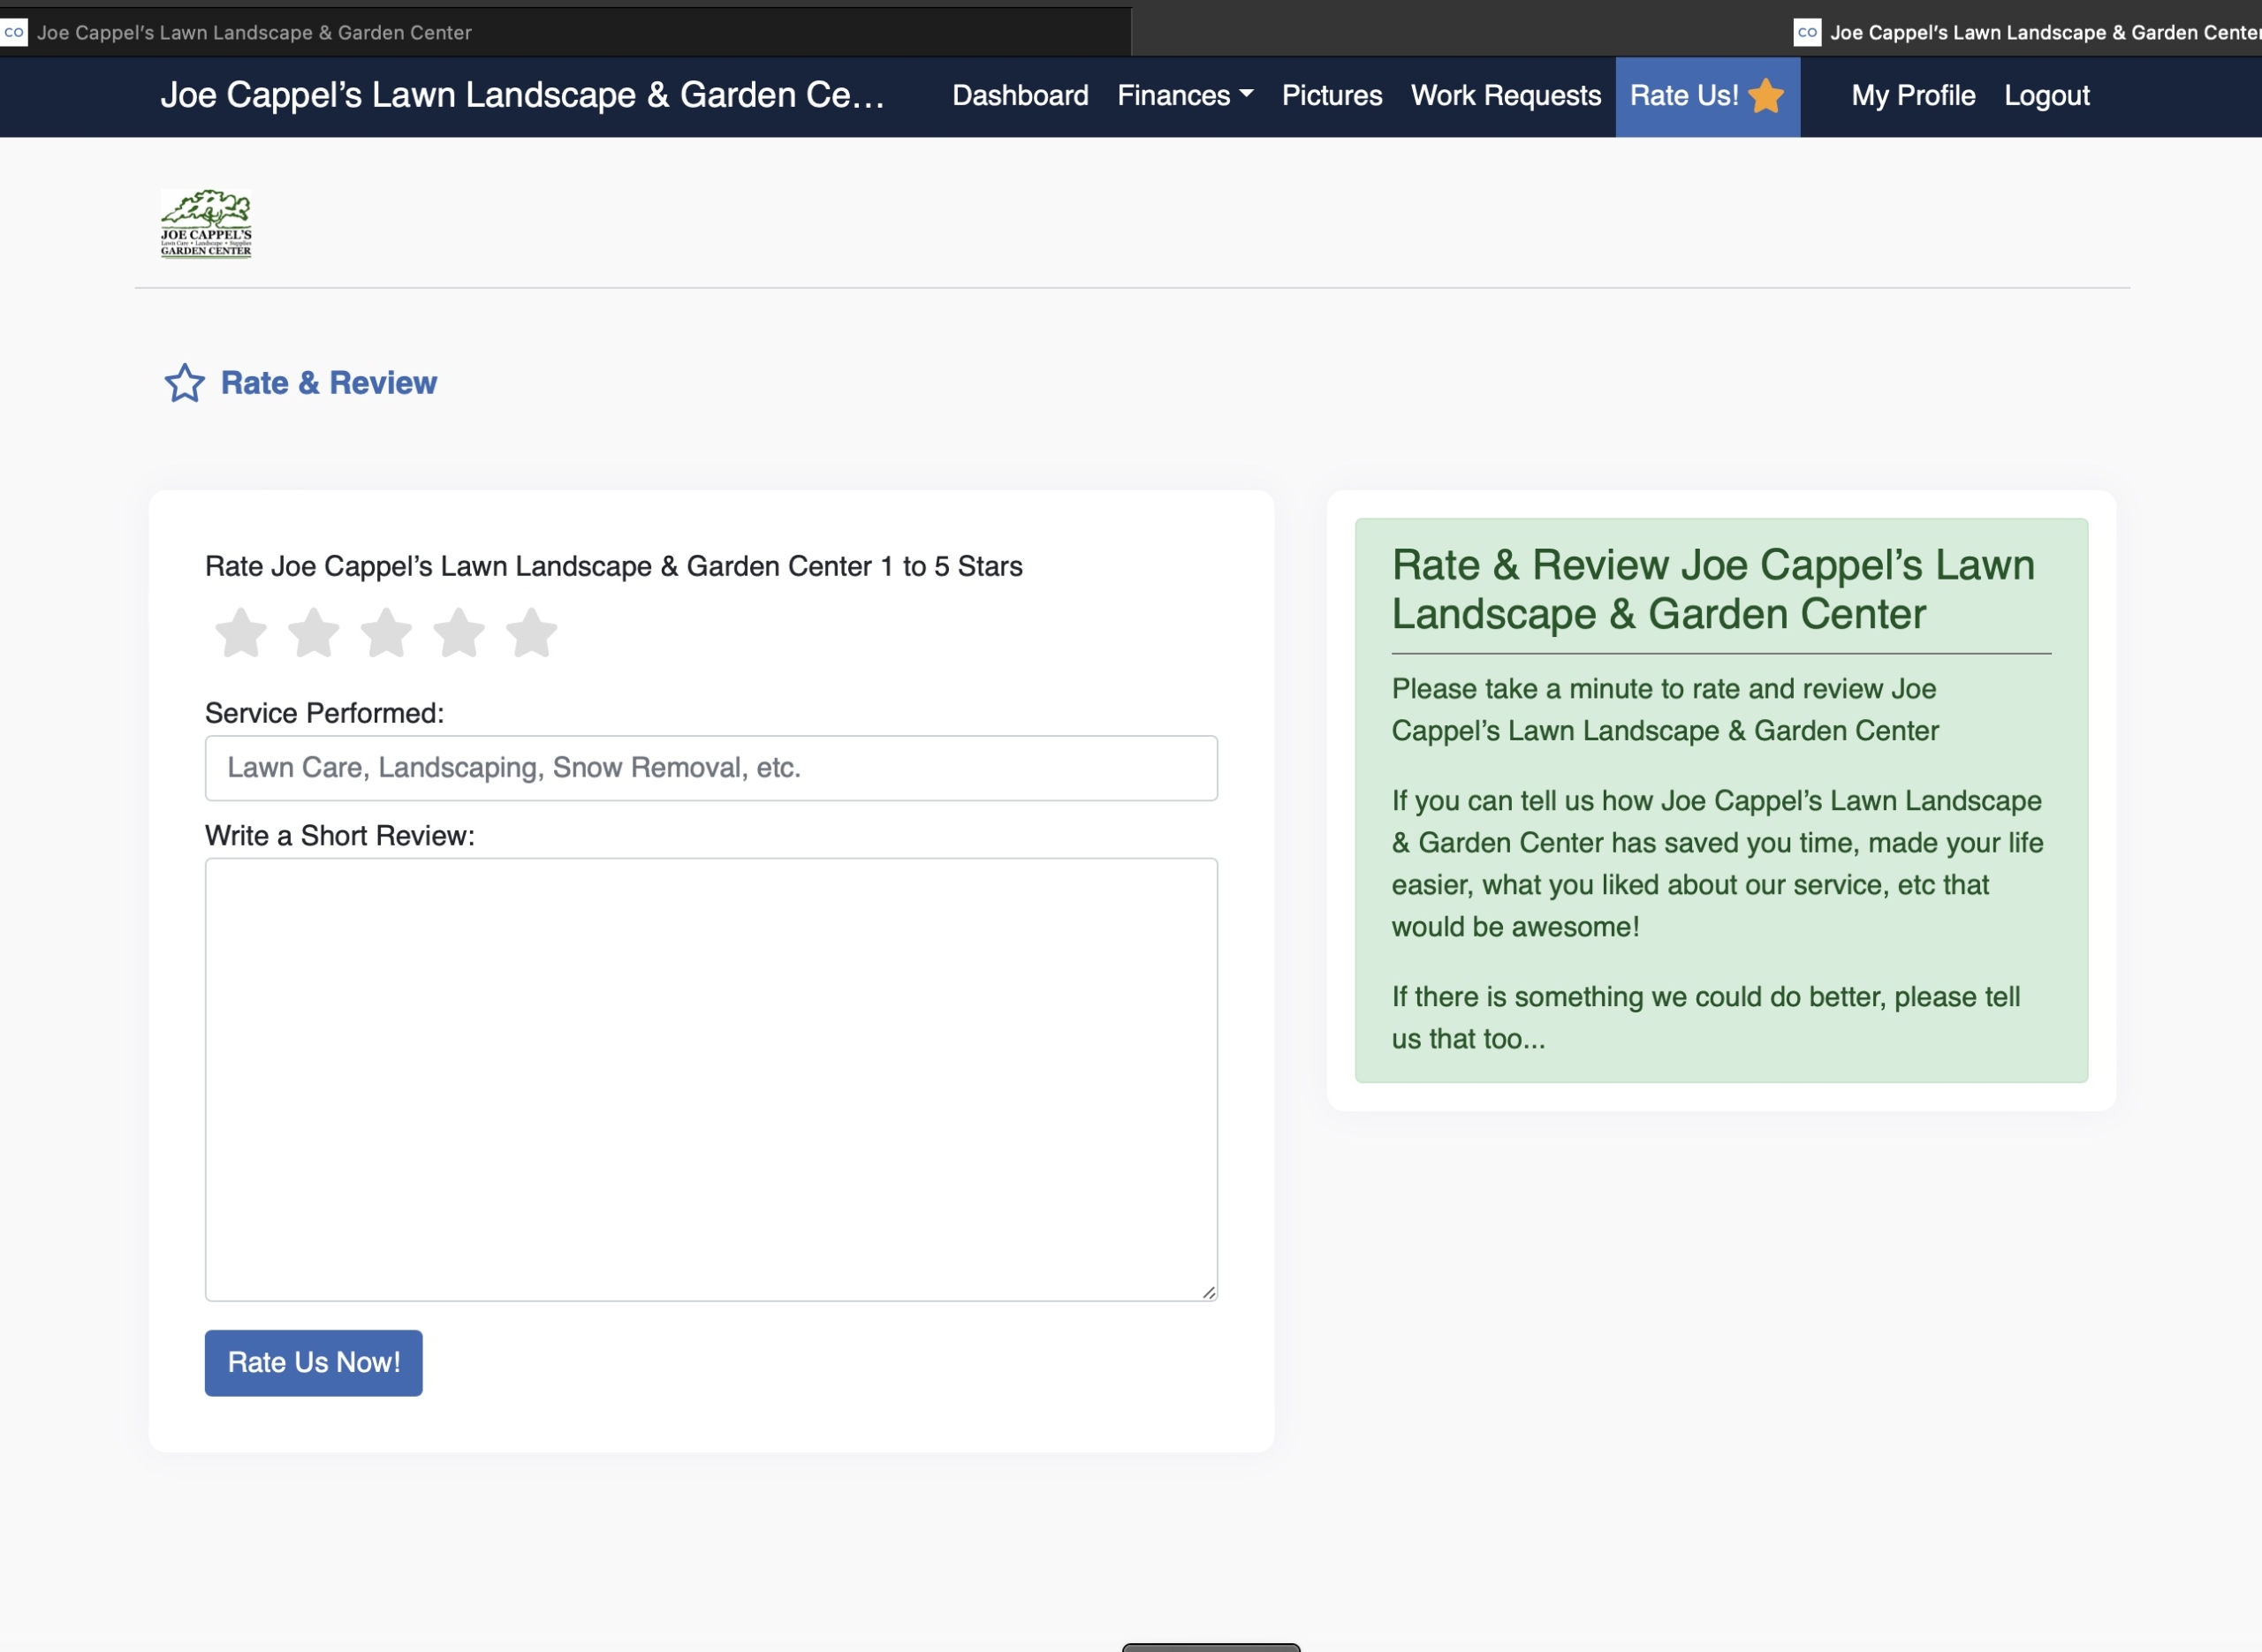Choose the third rating star

(386, 633)
